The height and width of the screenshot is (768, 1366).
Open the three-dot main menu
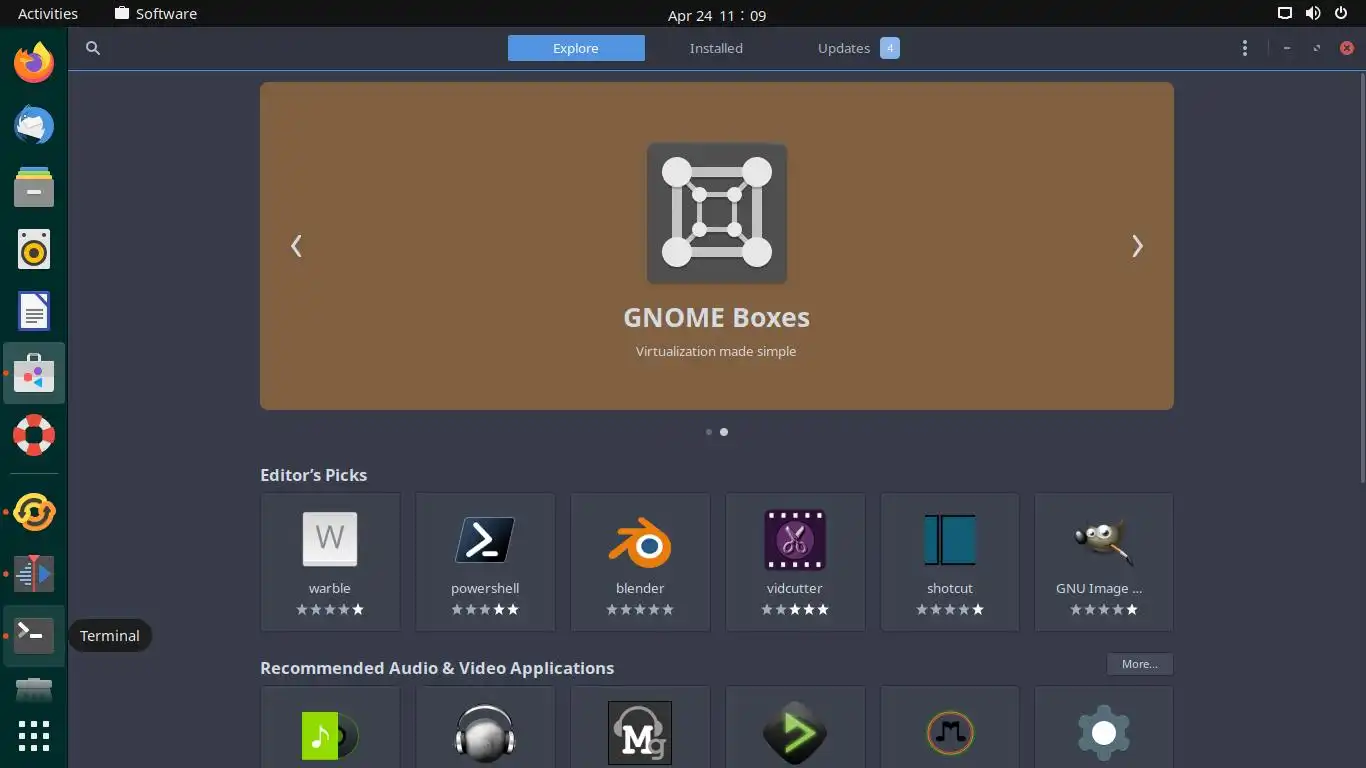tap(1244, 48)
